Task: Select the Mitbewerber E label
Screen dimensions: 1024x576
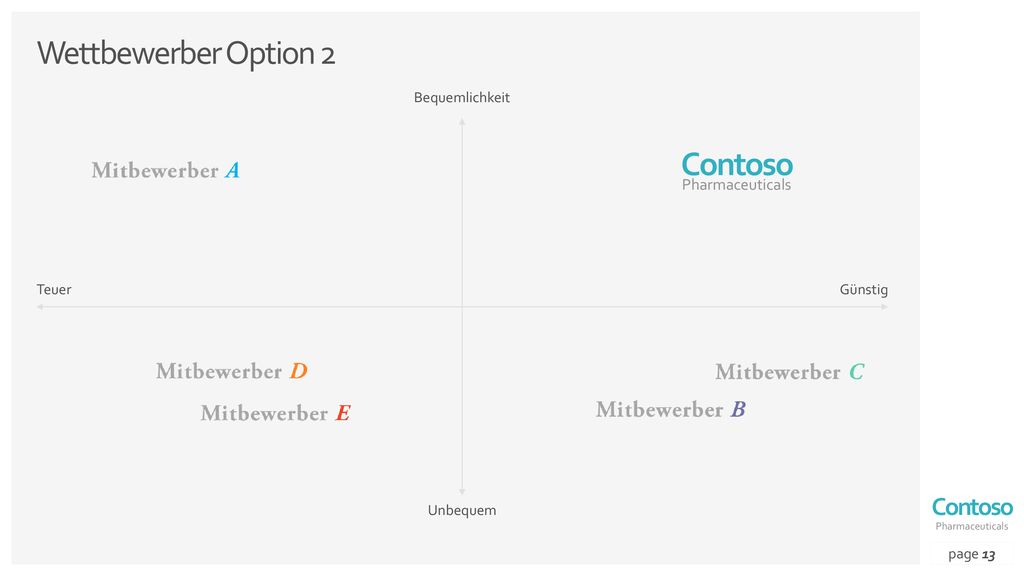Action: tap(276, 413)
